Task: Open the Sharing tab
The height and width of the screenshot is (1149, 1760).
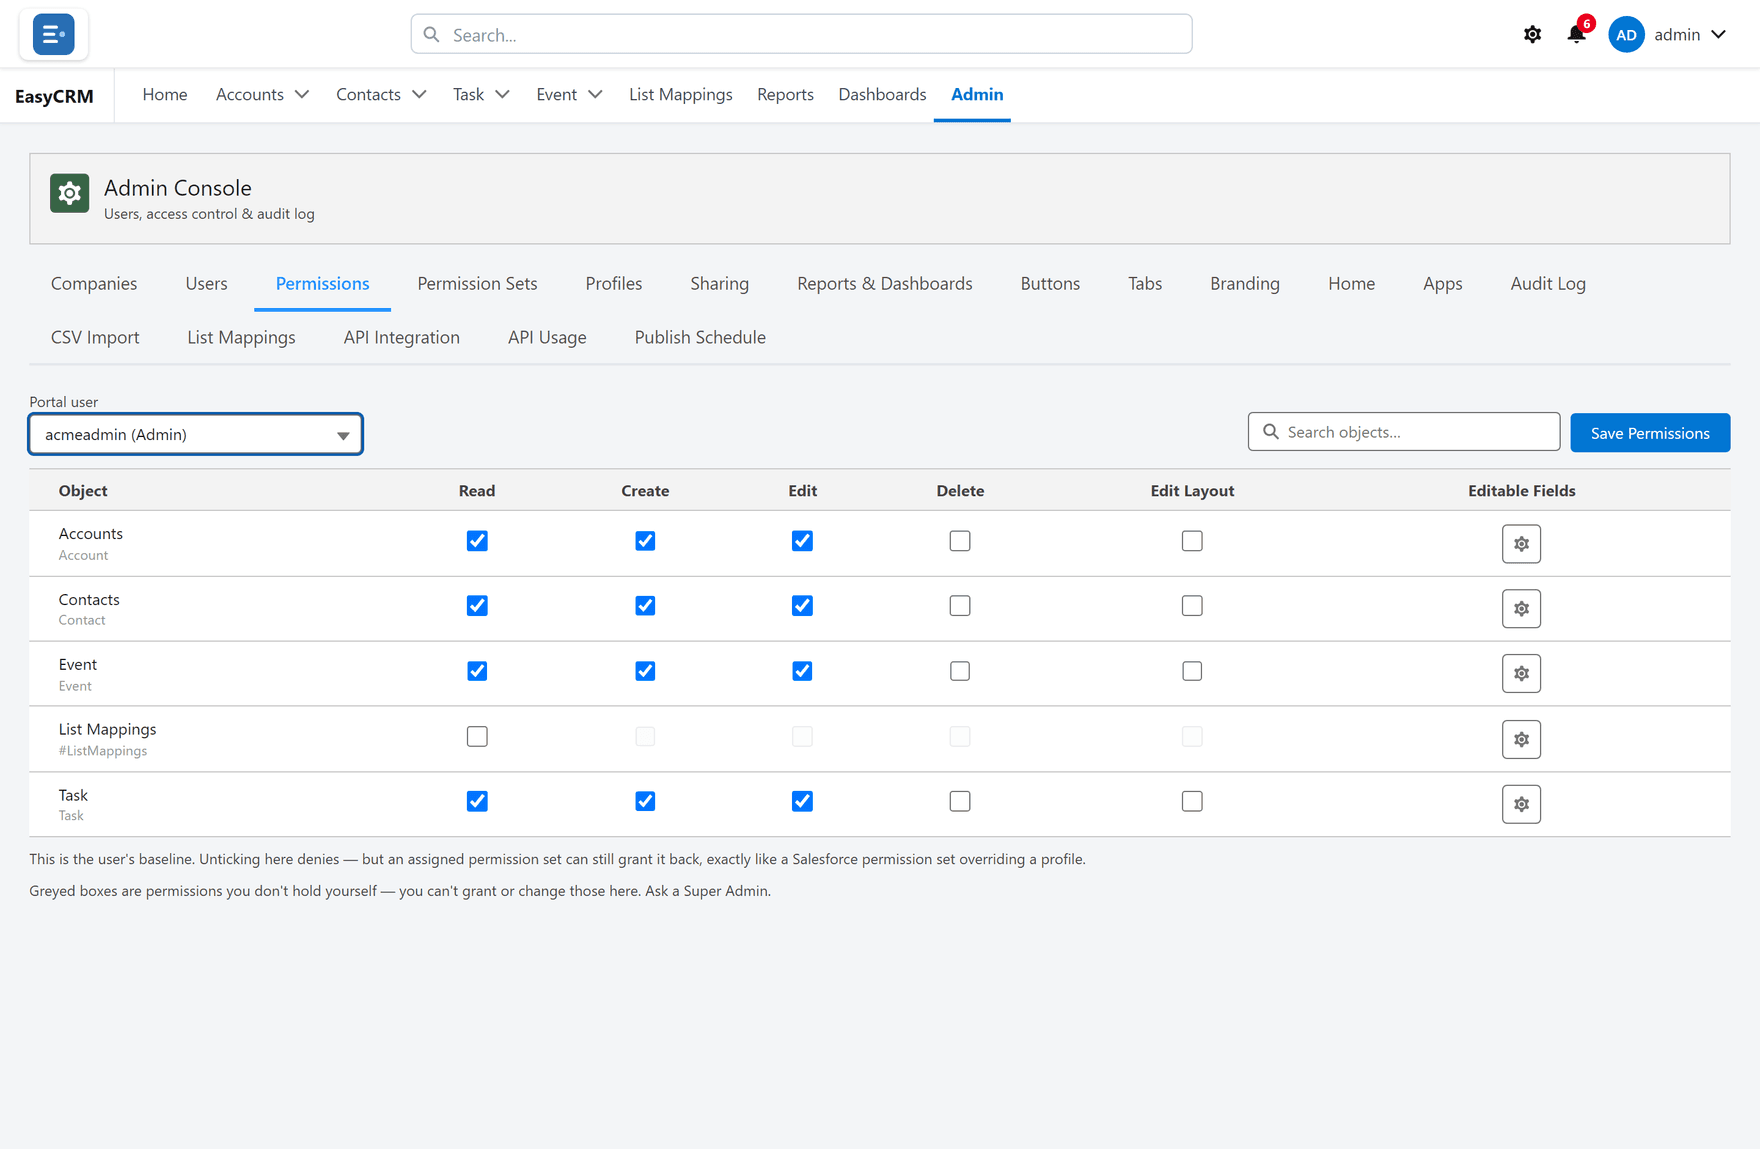Action: (x=719, y=284)
